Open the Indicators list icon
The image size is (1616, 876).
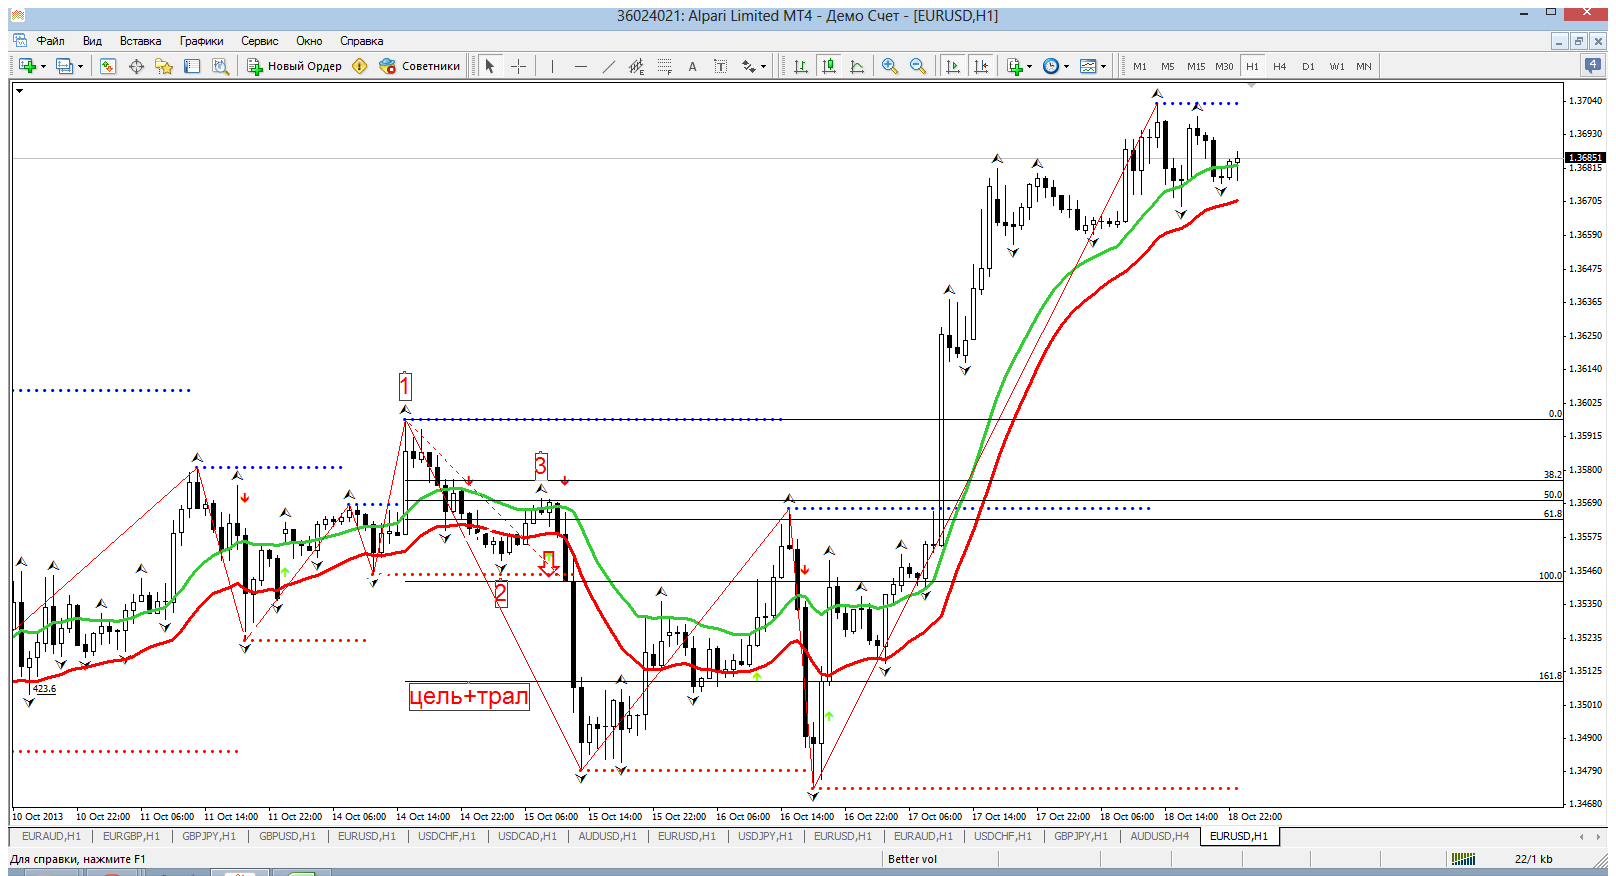[1015, 66]
